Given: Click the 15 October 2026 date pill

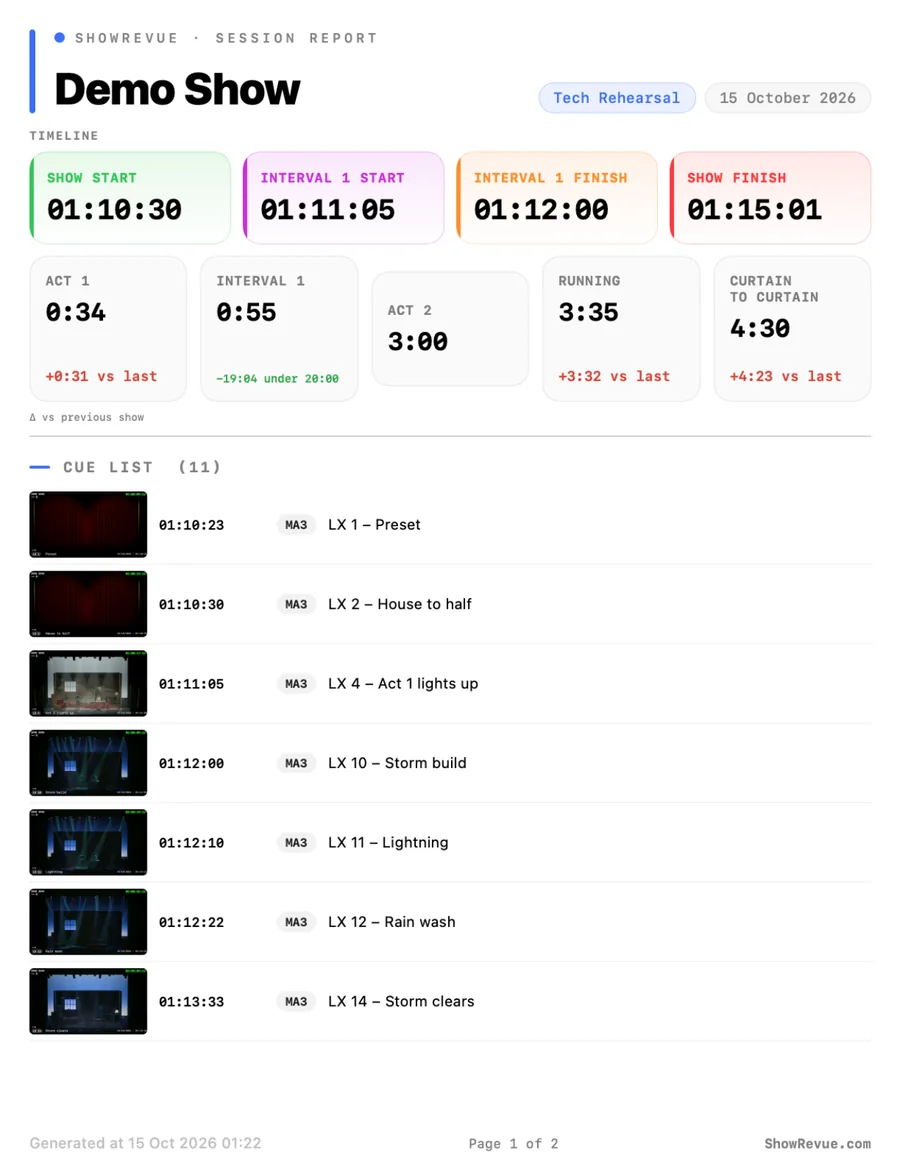Looking at the screenshot, I should point(787,98).
